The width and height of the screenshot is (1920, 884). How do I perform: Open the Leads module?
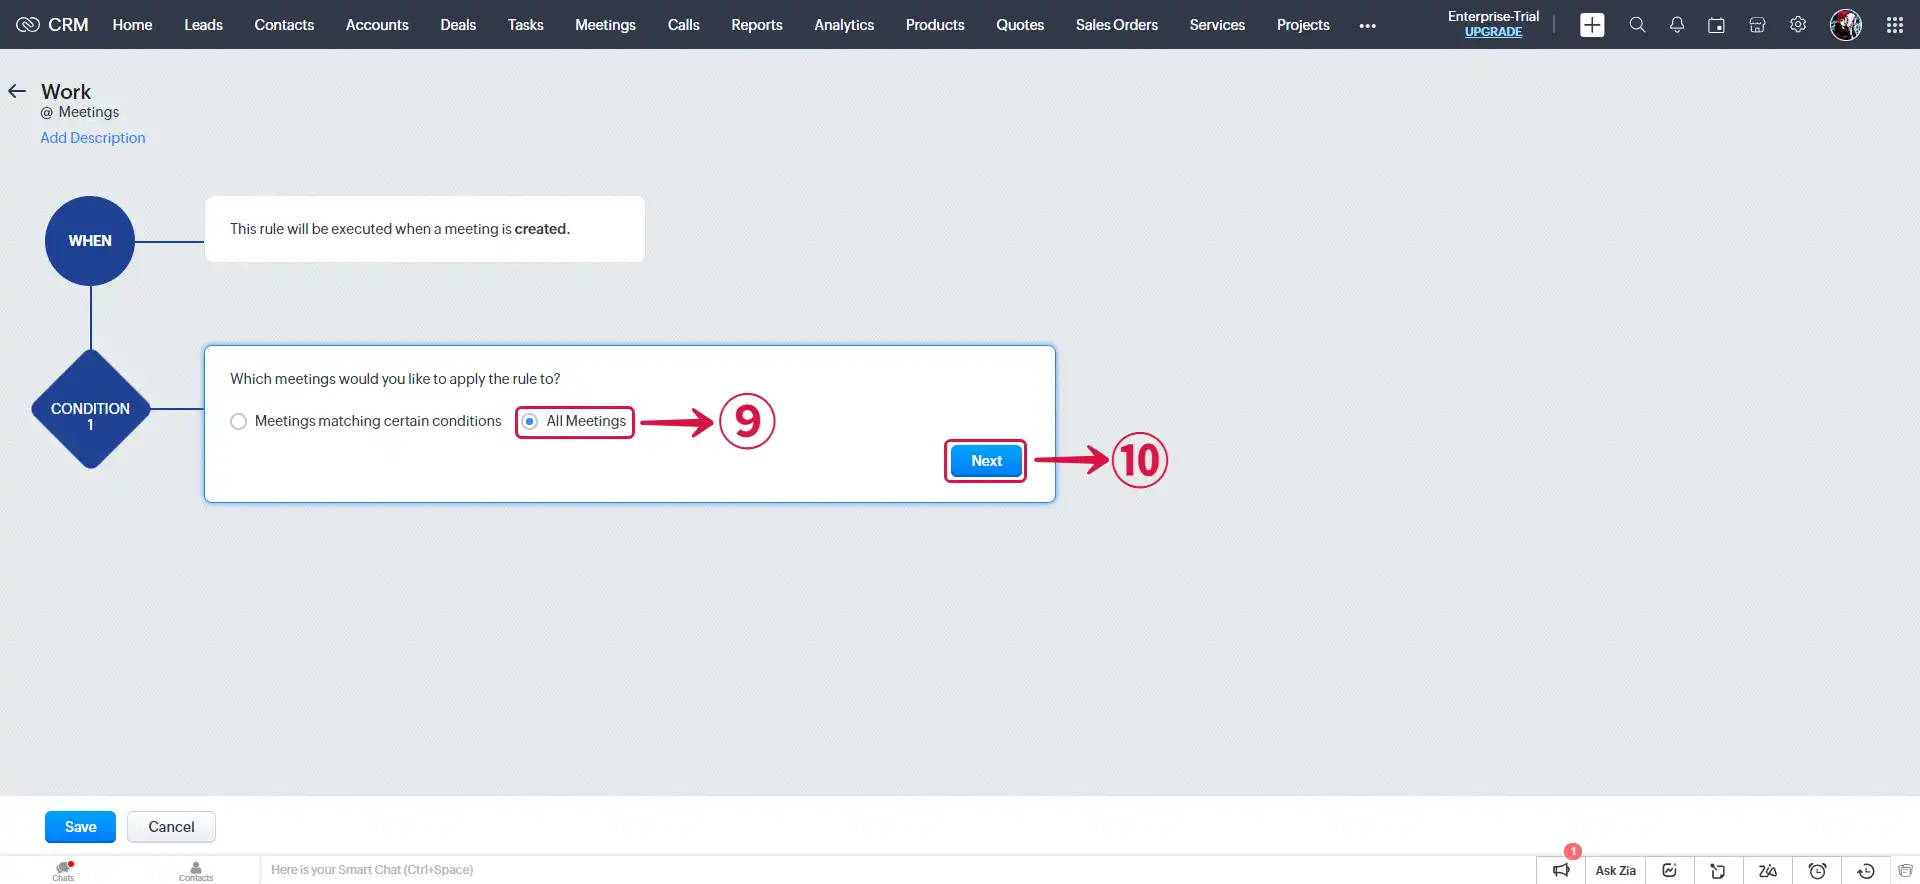[x=203, y=25]
